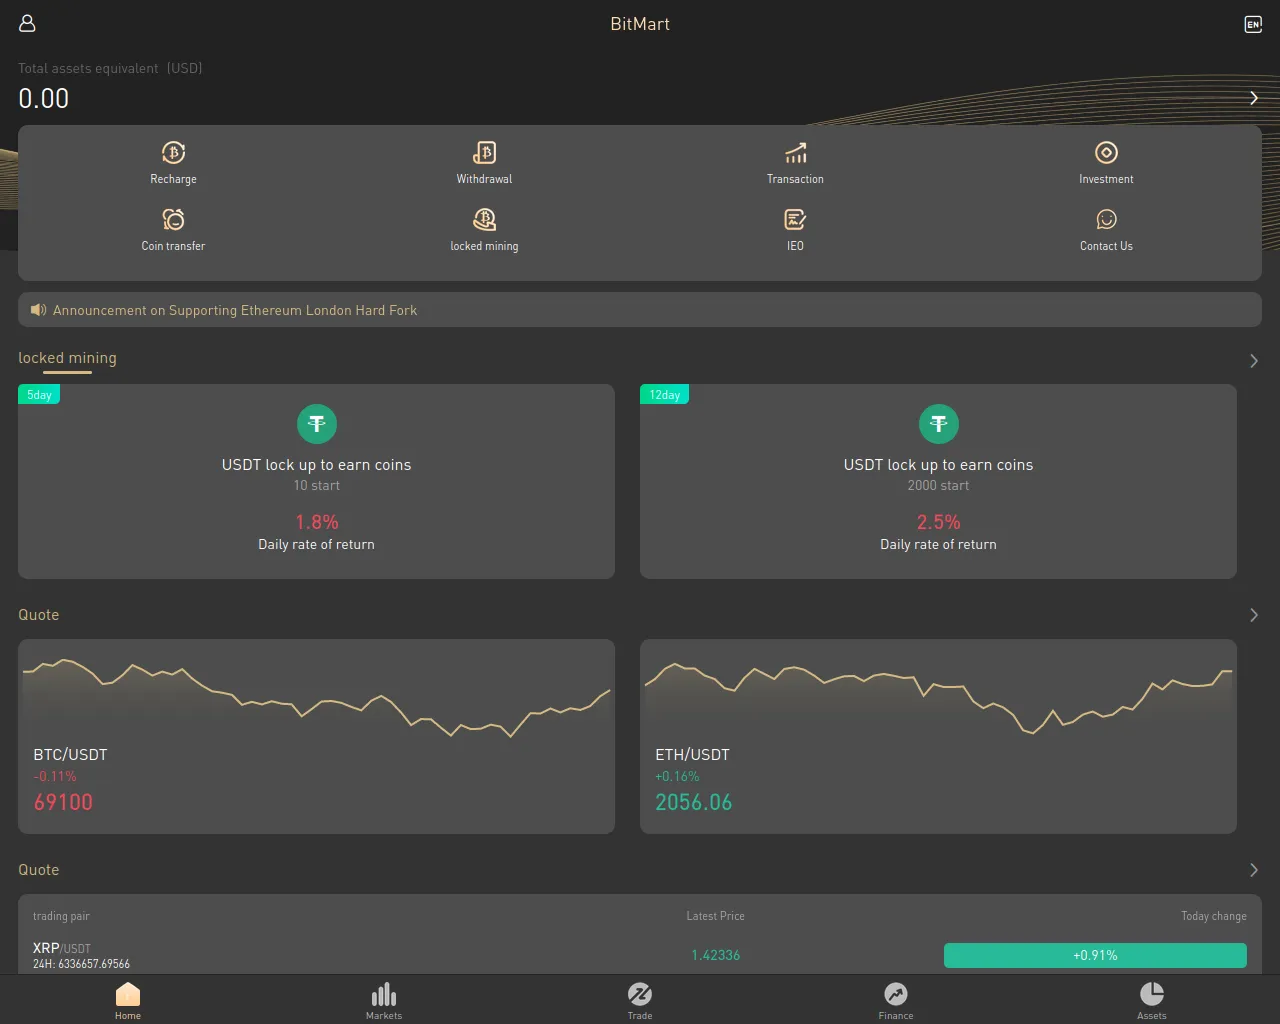The height and width of the screenshot is (1024, 1280).
Task: Click the announcement speaker icon
Action: coord(38,310)
